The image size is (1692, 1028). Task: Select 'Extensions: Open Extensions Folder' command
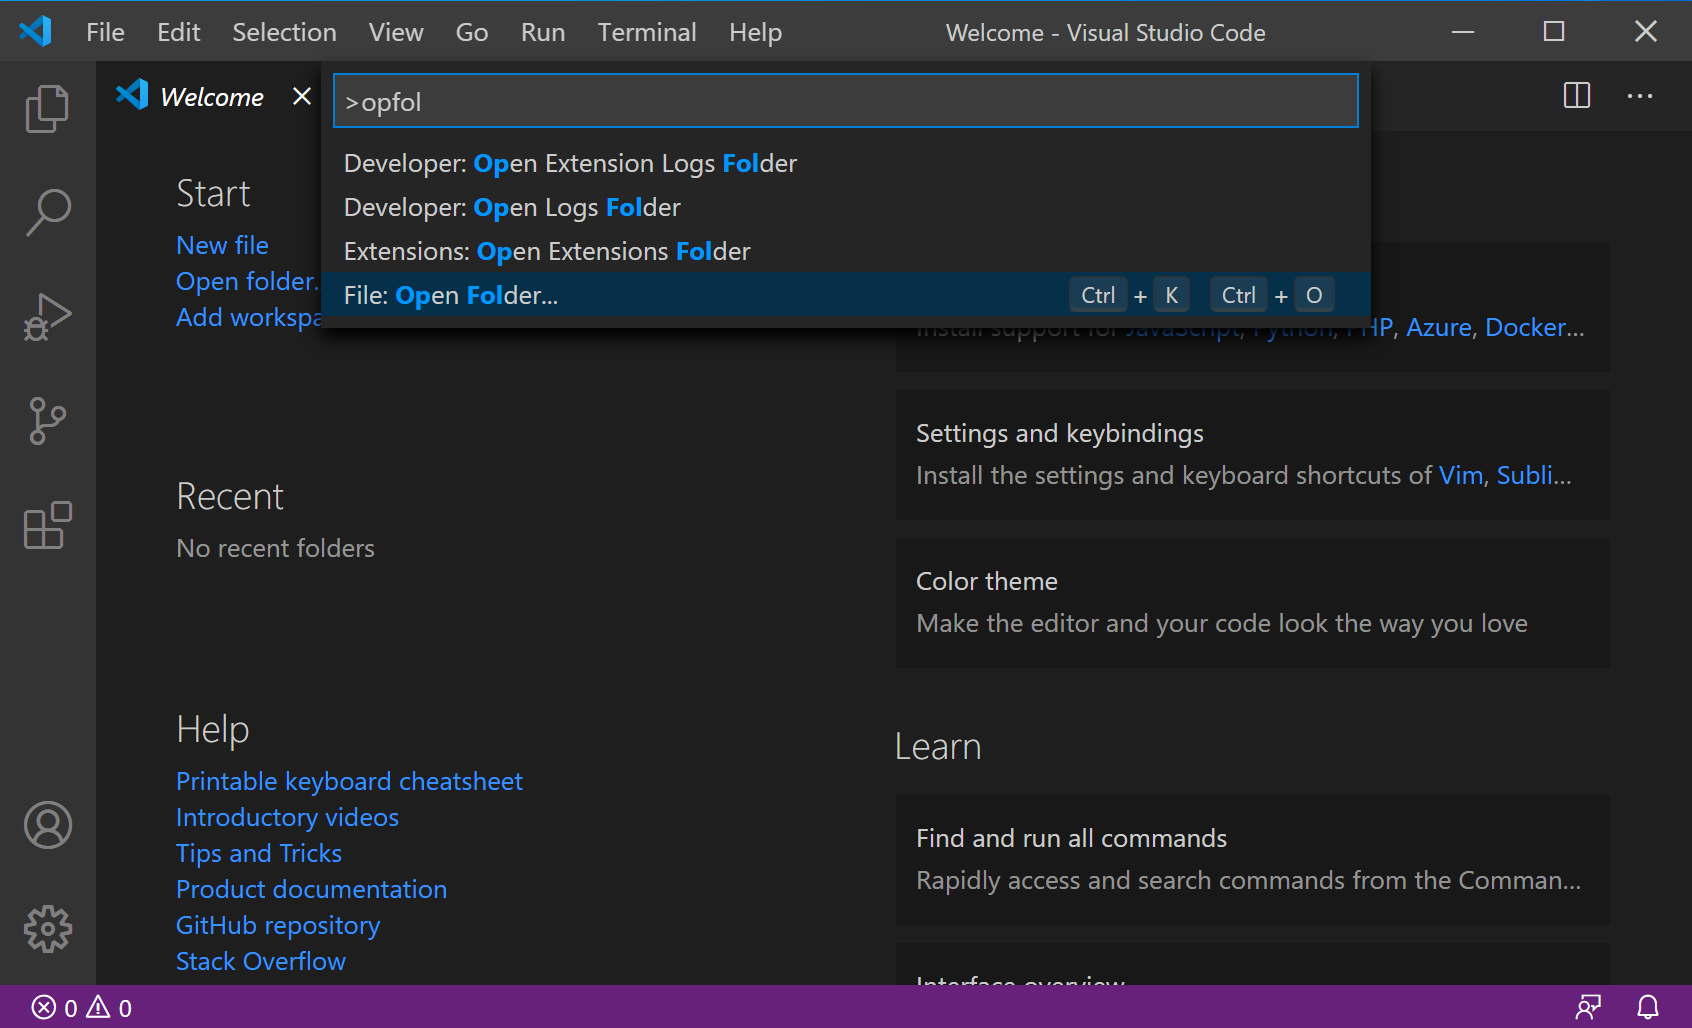(x=547, y=251)
